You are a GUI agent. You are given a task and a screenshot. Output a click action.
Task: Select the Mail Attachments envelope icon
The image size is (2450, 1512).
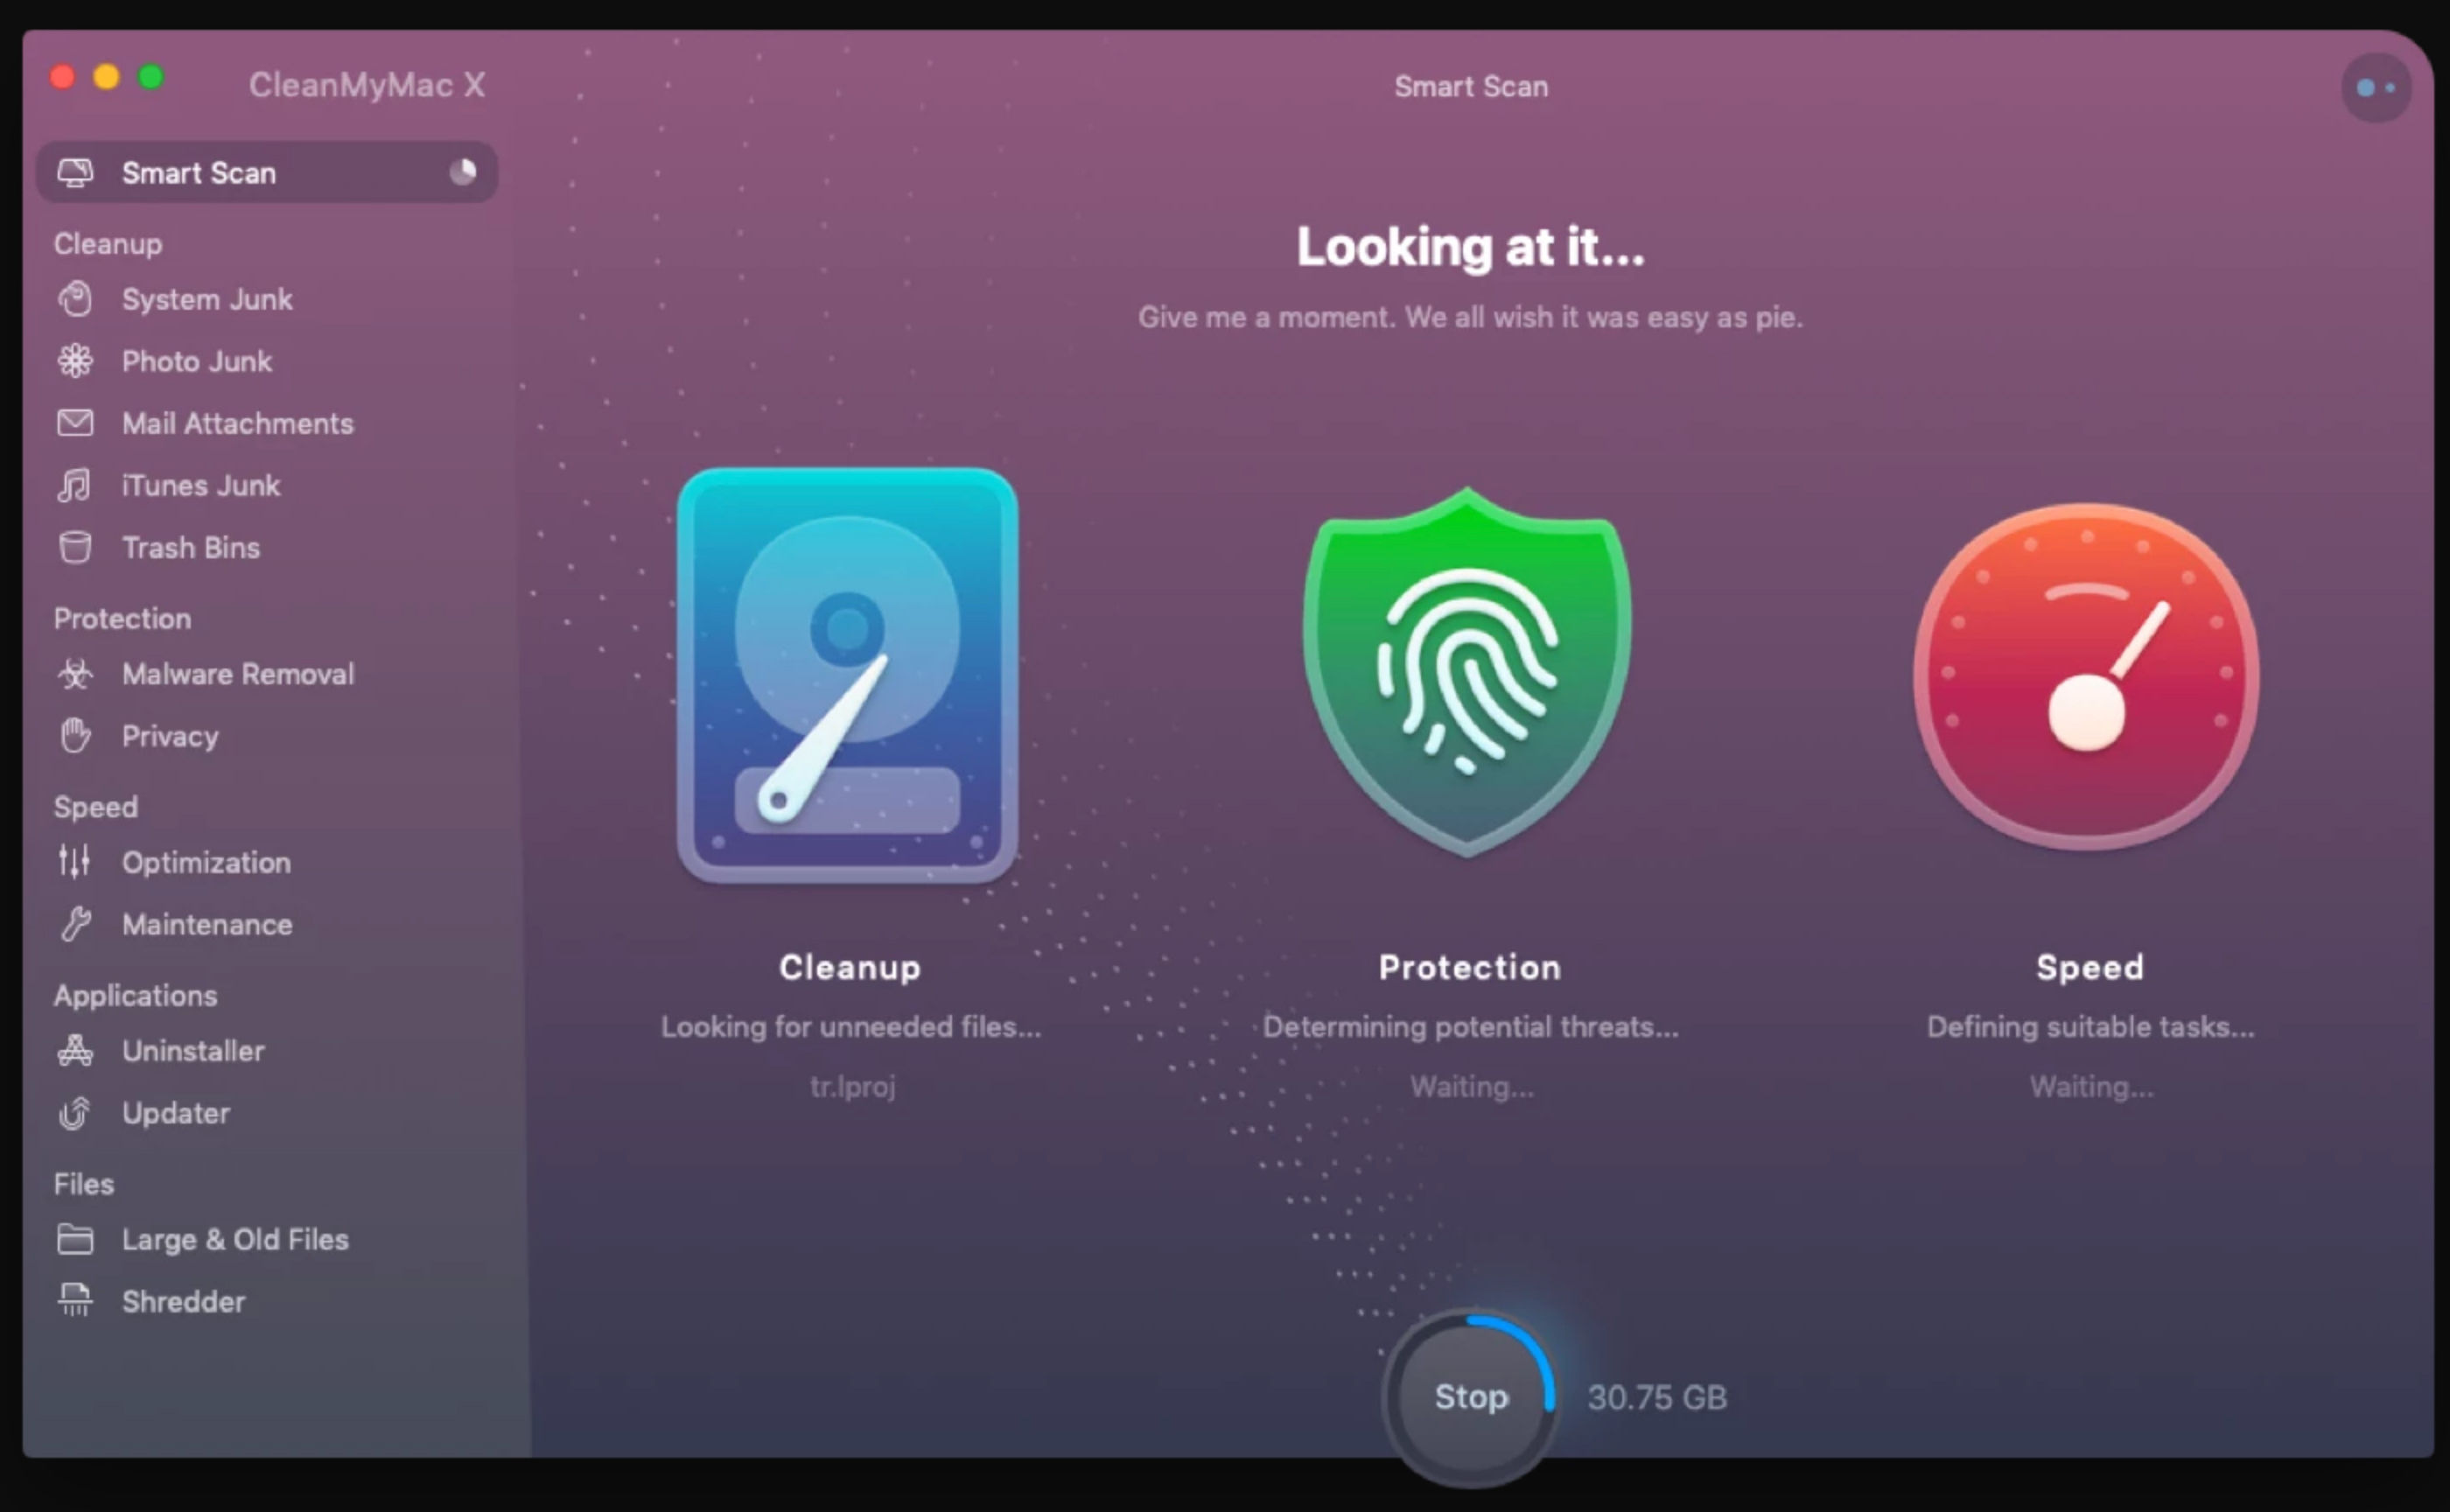click(75, 423)
